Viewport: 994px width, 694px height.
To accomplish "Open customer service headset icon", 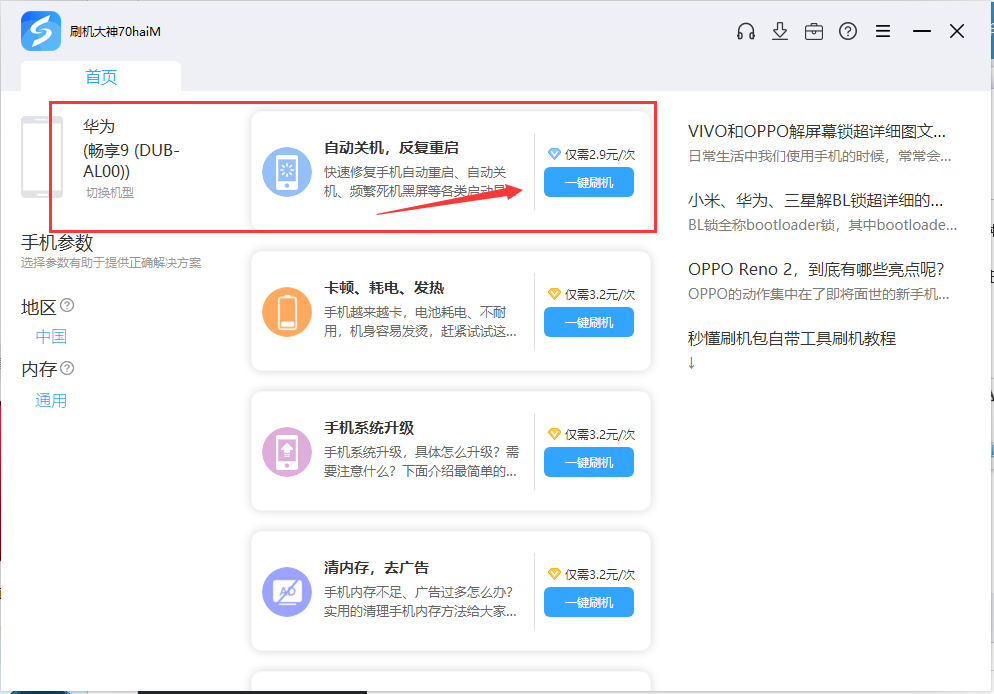I will click(746, 31).
